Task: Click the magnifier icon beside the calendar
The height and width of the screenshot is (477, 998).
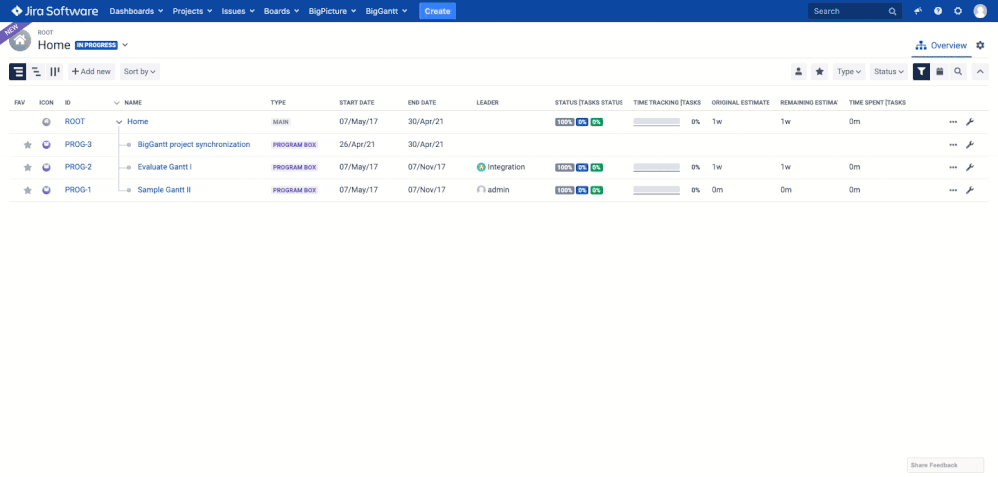Action: coord(958,72)
